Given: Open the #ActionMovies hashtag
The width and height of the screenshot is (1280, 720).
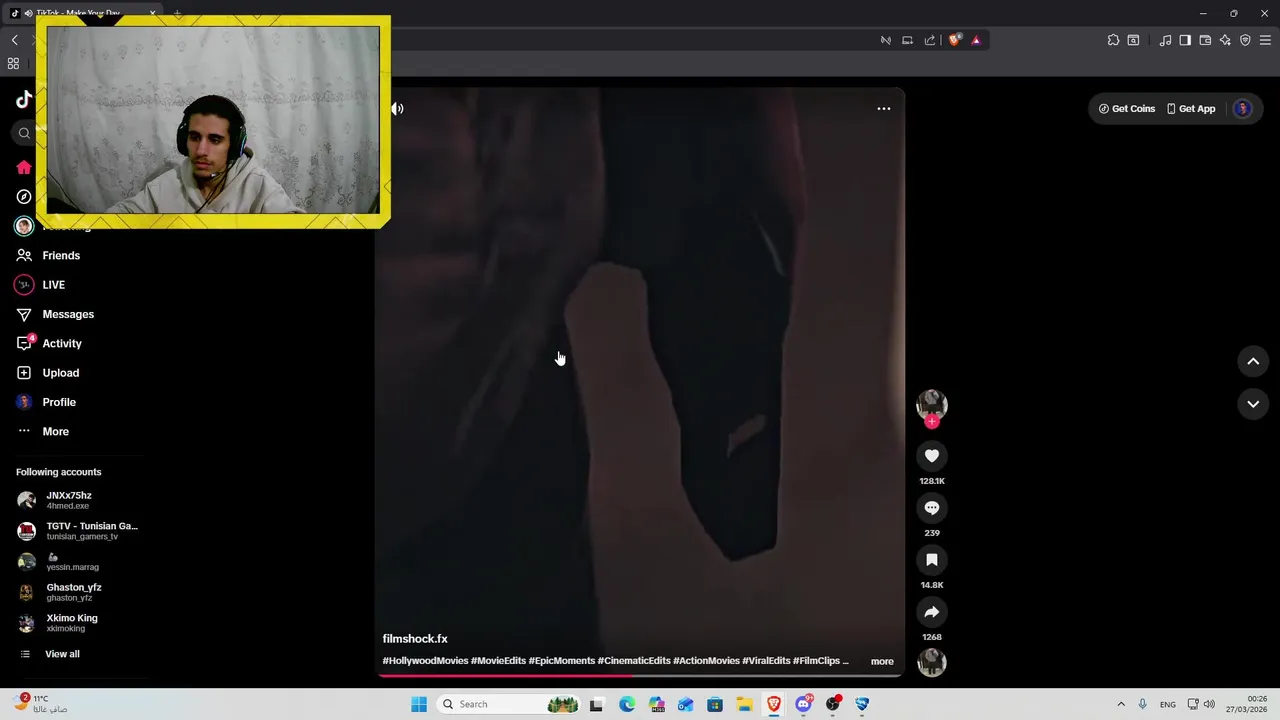Looking at the screenshot, I should [706, 661].
